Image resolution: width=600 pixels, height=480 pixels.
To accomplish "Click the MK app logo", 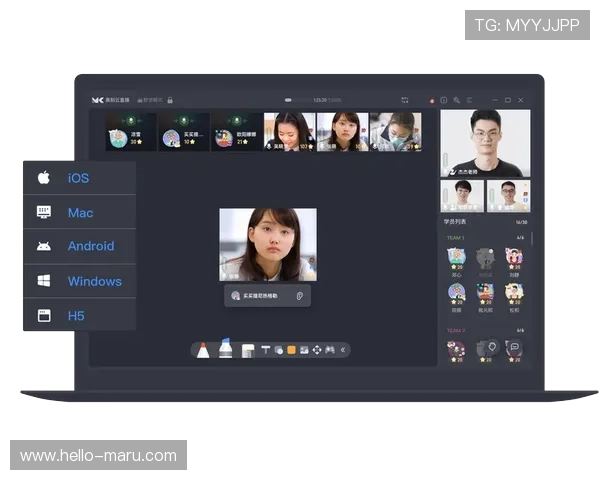I will pyautogui.click(x=98, y=100).
